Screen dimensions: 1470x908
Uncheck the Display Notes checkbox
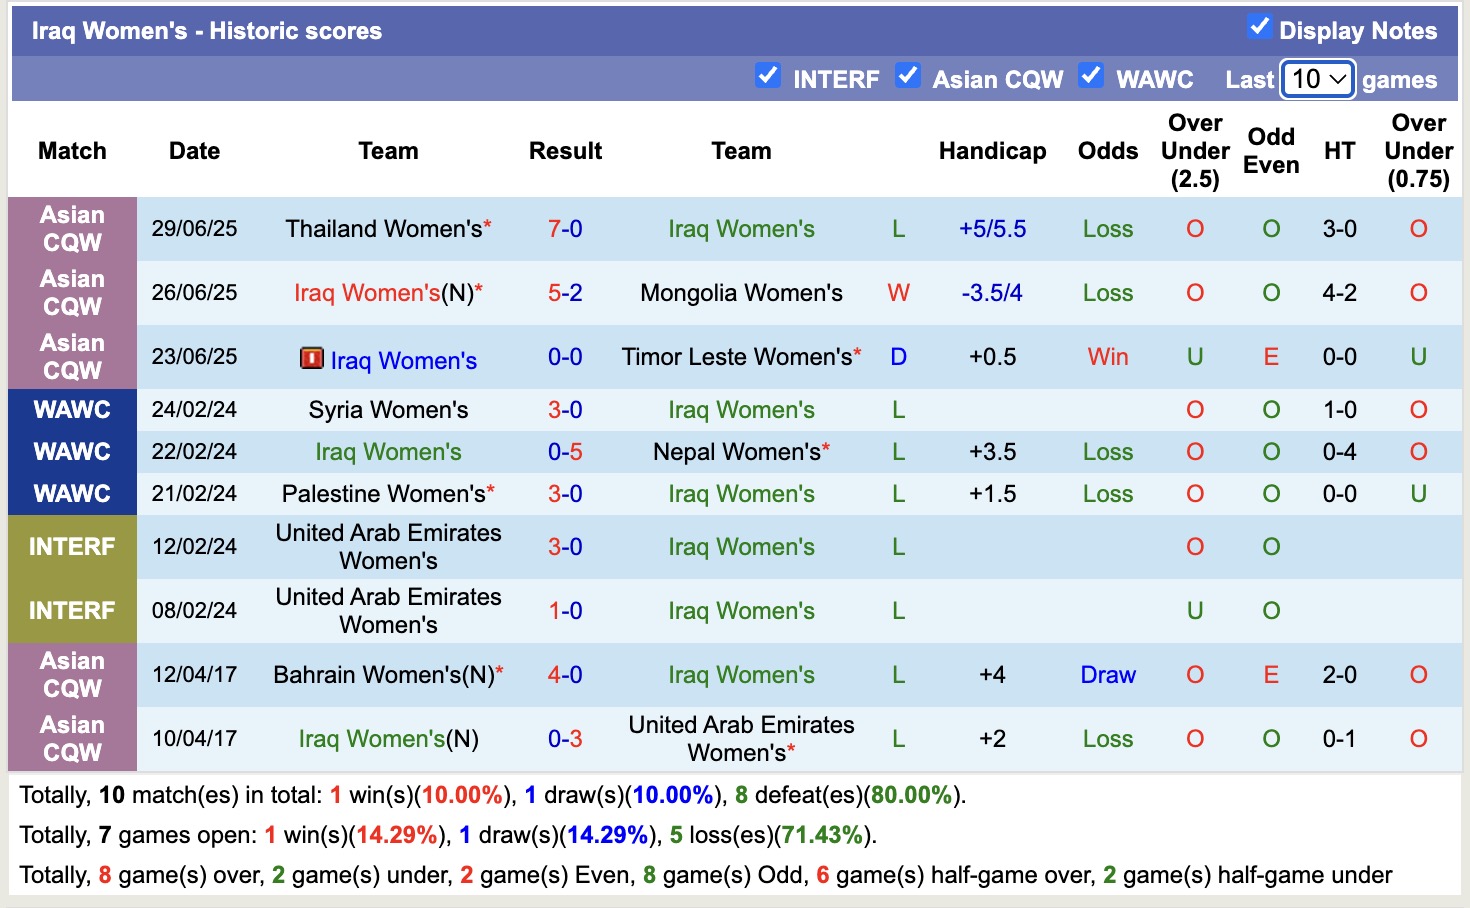click(x=1259, y=28)
